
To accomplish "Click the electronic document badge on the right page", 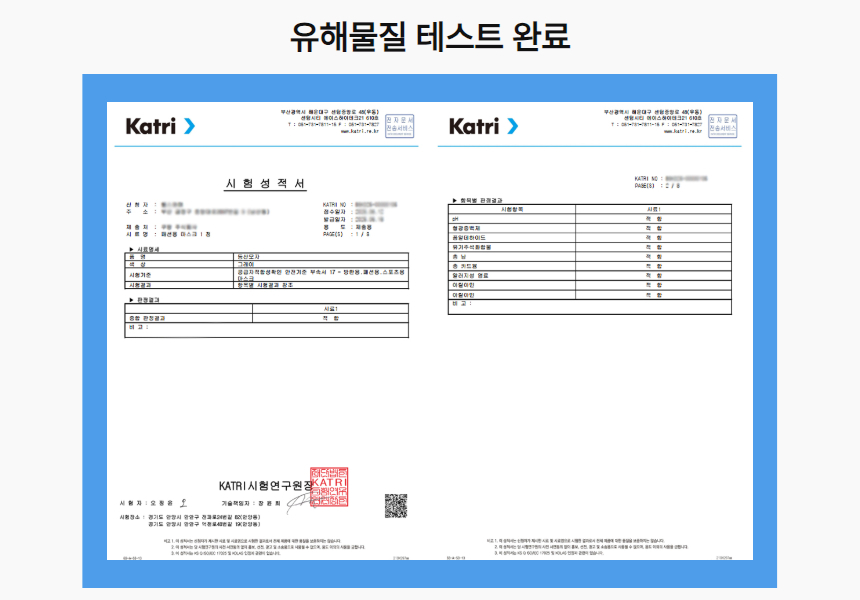I will (722, 126).
